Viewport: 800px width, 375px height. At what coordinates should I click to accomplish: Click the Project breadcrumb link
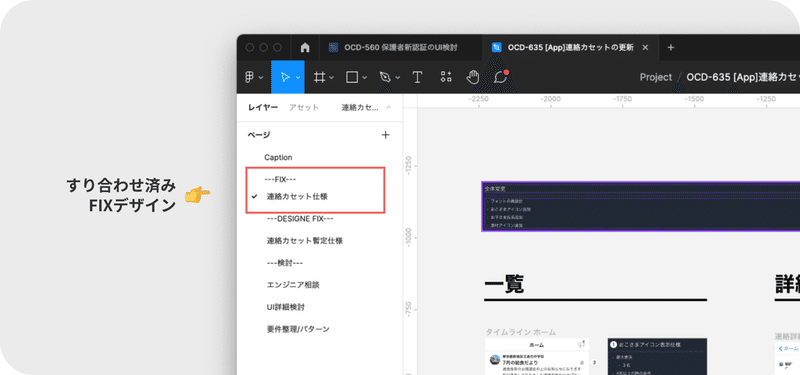point(656,77)
